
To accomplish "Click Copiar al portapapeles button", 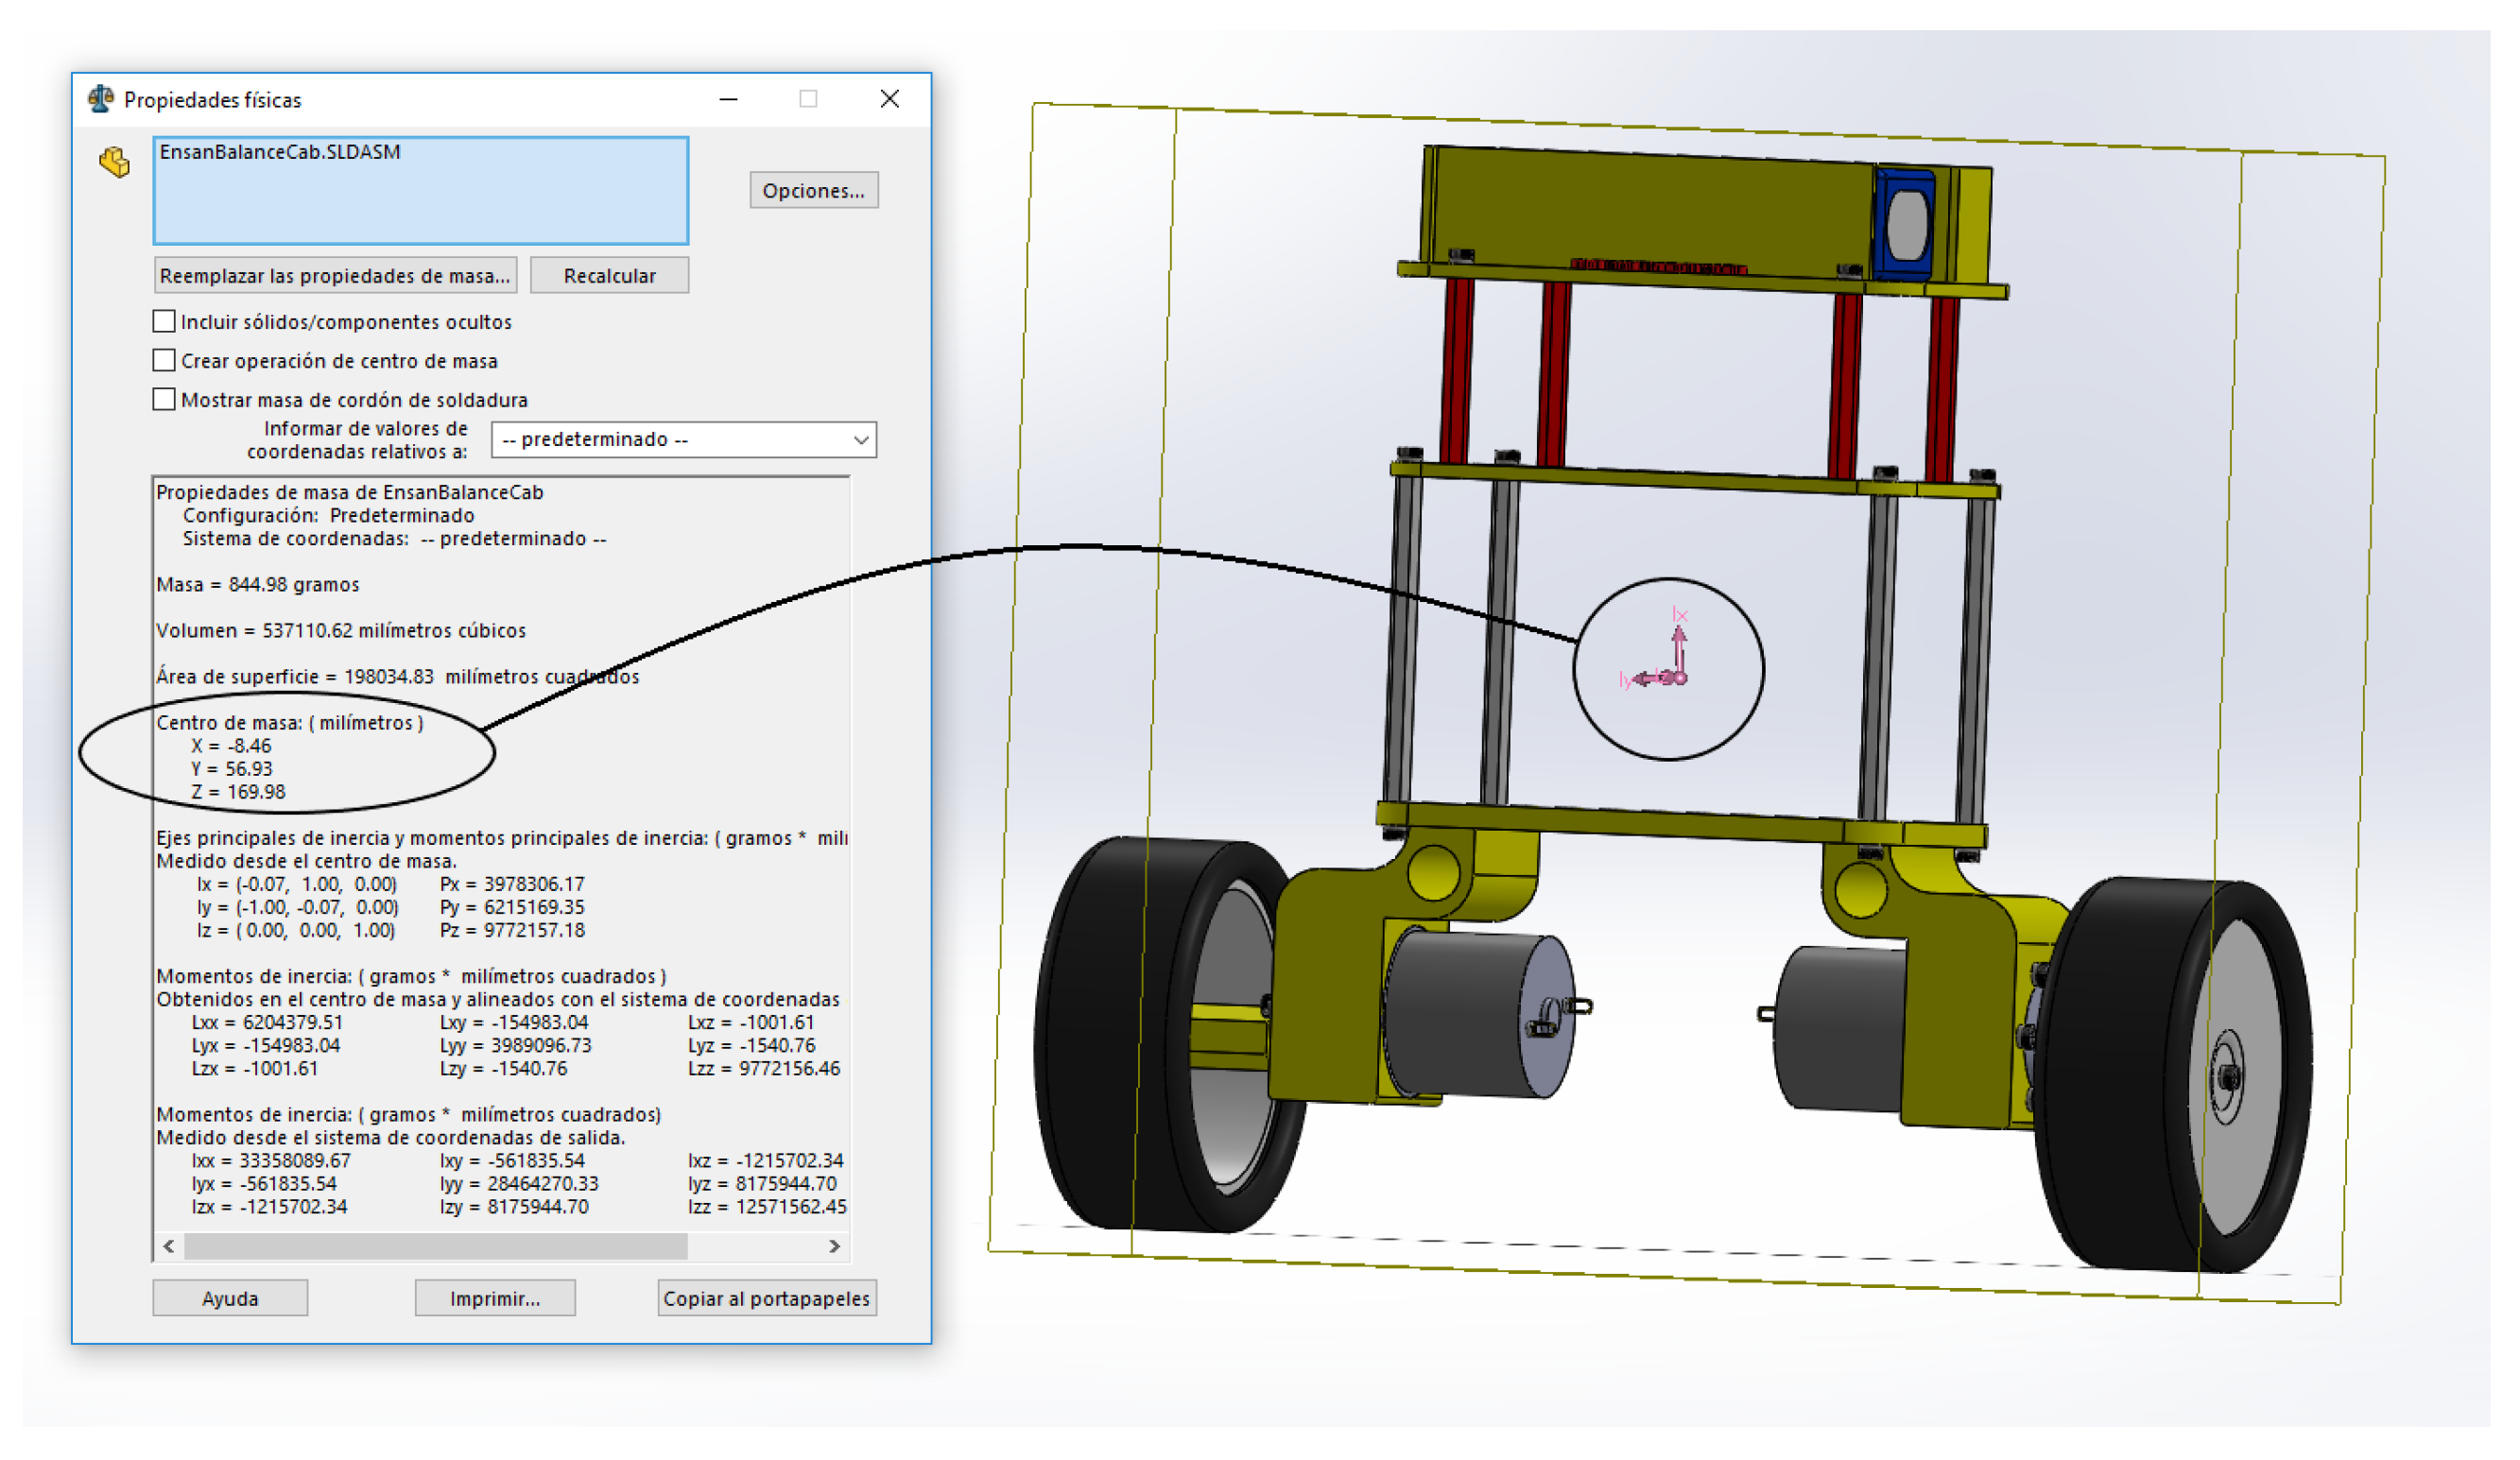I will (x=767, y=1298).
